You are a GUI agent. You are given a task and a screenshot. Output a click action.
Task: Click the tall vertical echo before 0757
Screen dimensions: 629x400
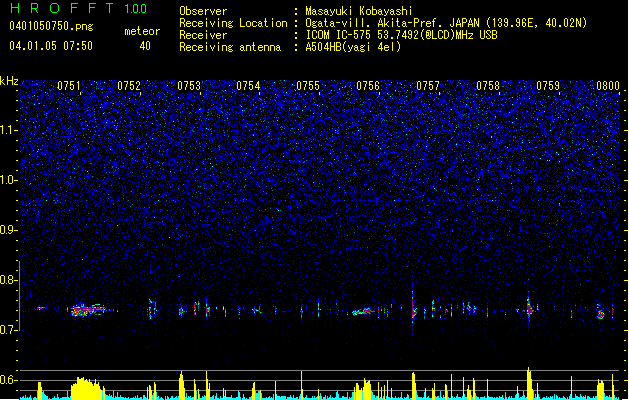tap(413, 309)
